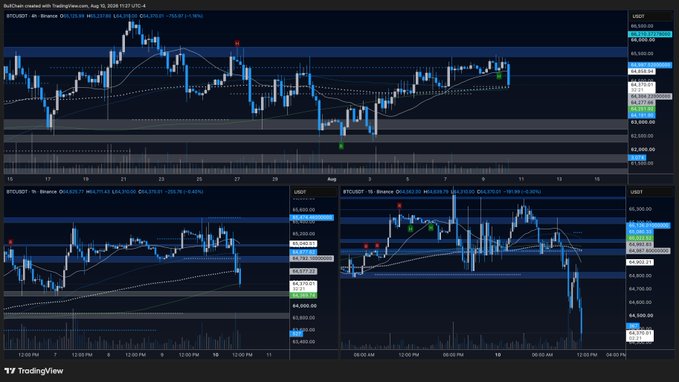This screenshot has height=382, width=679.
Task: Click the 64,370.01 last price label on 15-minute scale
Action: coord(640,335)
